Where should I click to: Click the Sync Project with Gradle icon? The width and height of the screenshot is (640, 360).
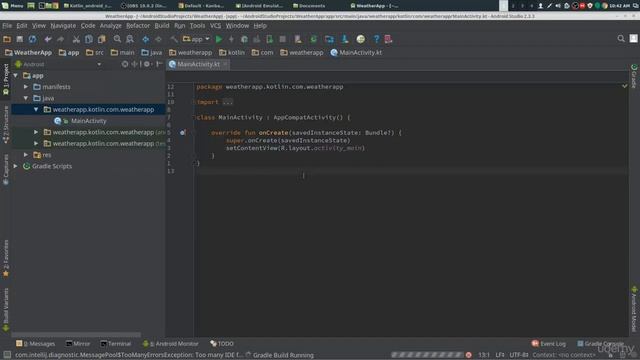pyautogui.click(x=313, y=39)
